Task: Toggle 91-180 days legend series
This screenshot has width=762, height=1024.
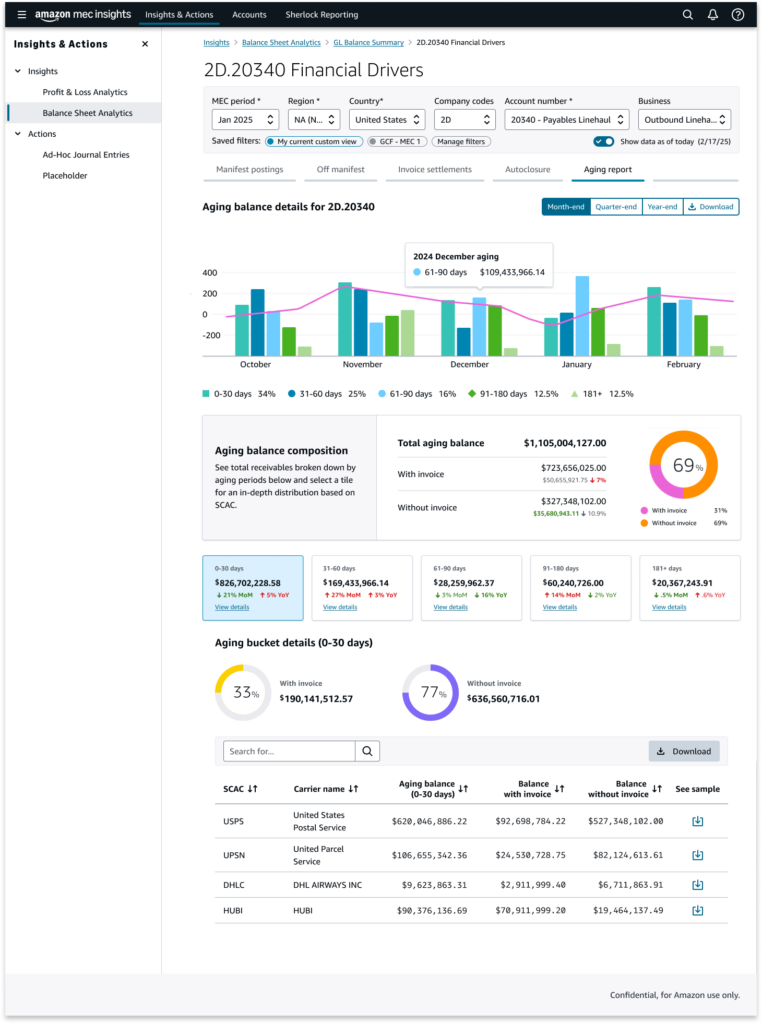Action: tap(513, 394)
